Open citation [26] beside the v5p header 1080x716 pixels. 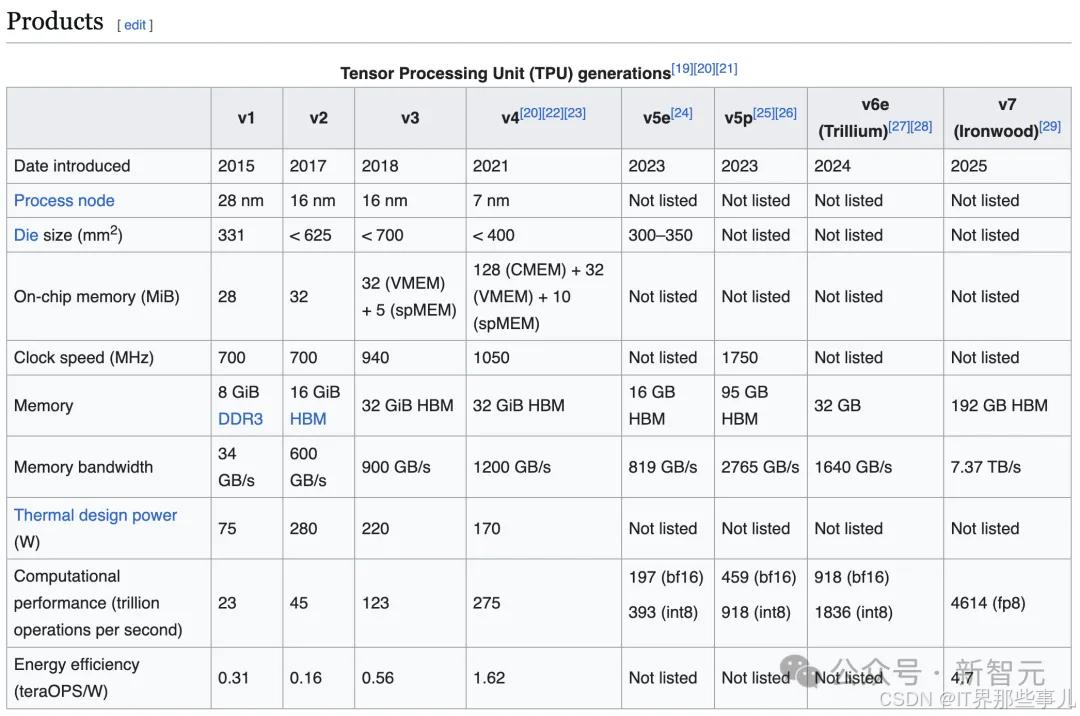(786, 113)
